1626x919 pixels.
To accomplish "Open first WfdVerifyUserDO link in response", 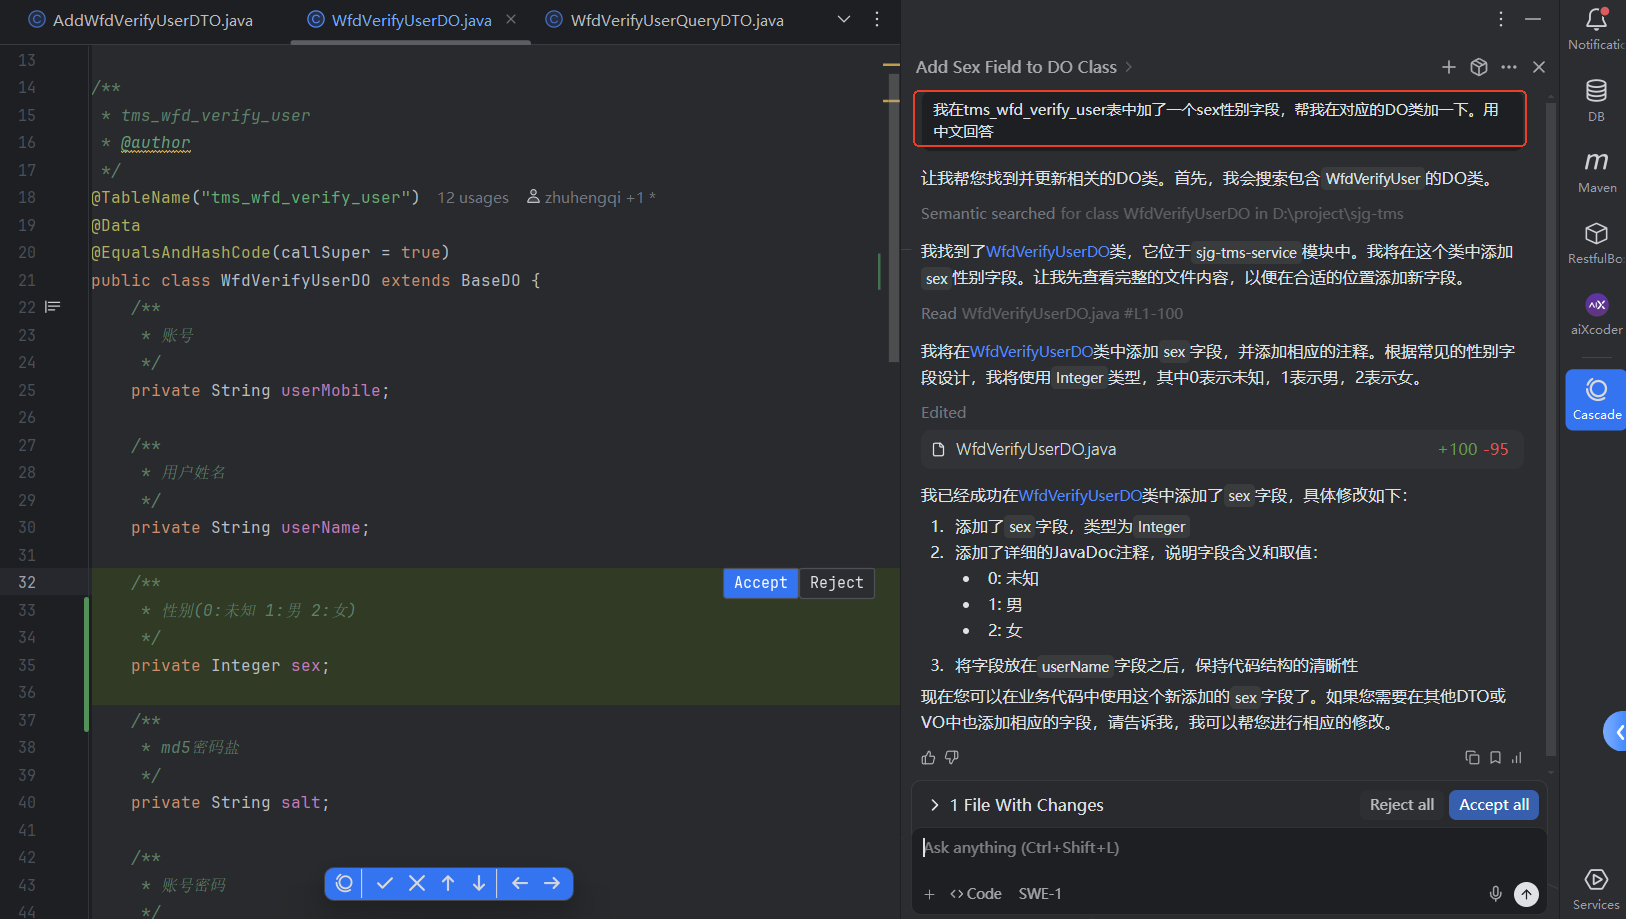I will coord(1047,252).
